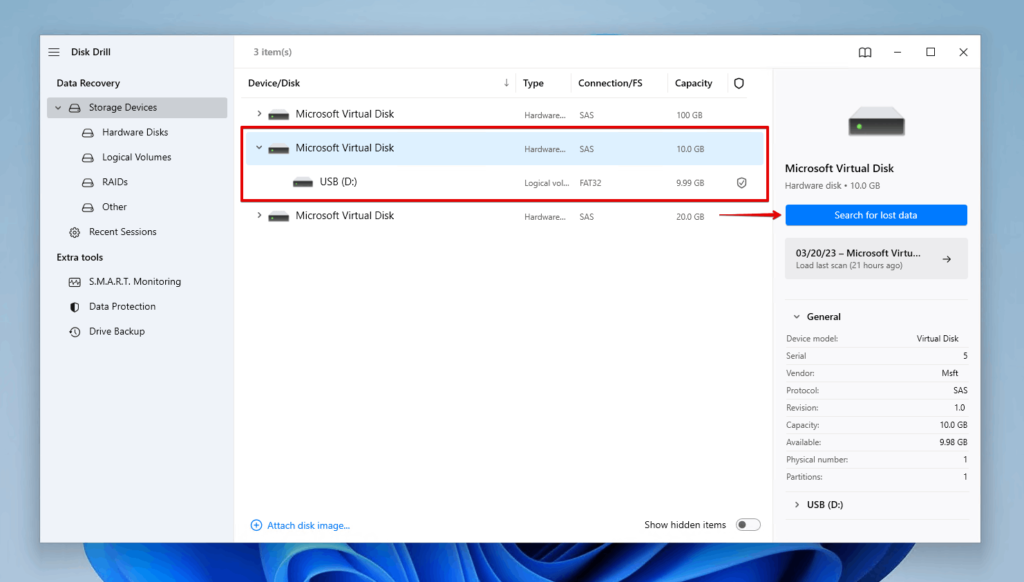The image size is (1024, 582).
Task: Open the hamburger menu in Disk Drill
Action: (53, 51)
